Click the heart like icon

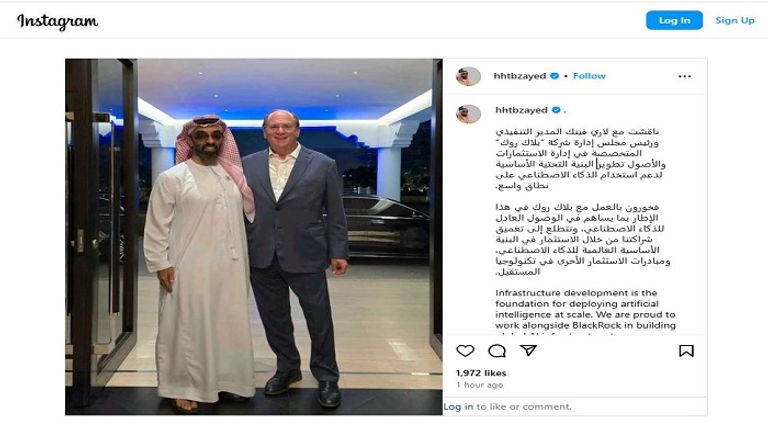pyautogui.click(x=465, y=351)
